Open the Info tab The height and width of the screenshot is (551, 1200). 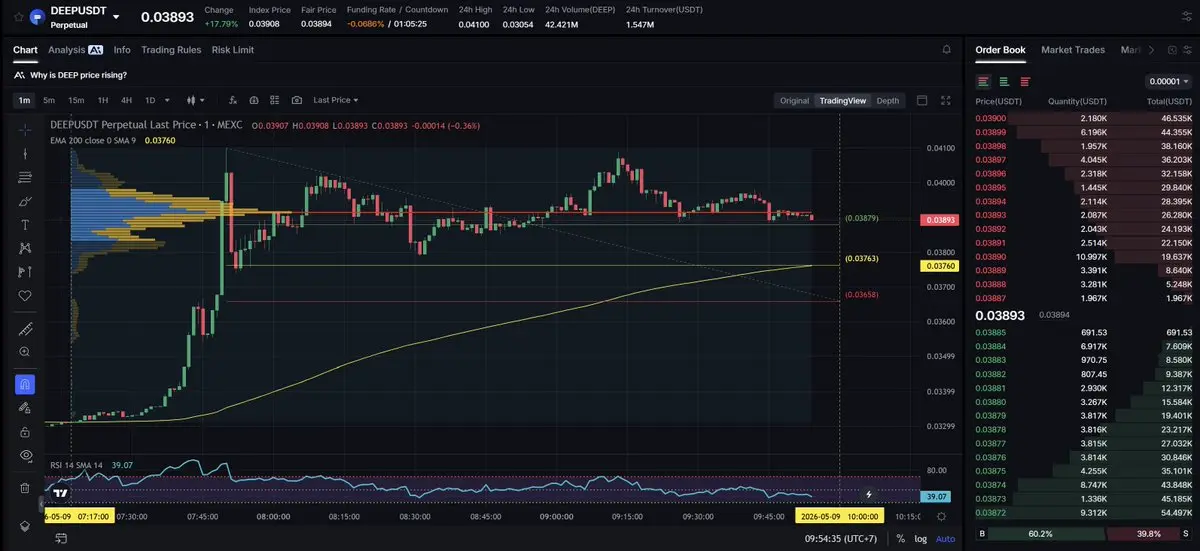(x=122, y=49)
